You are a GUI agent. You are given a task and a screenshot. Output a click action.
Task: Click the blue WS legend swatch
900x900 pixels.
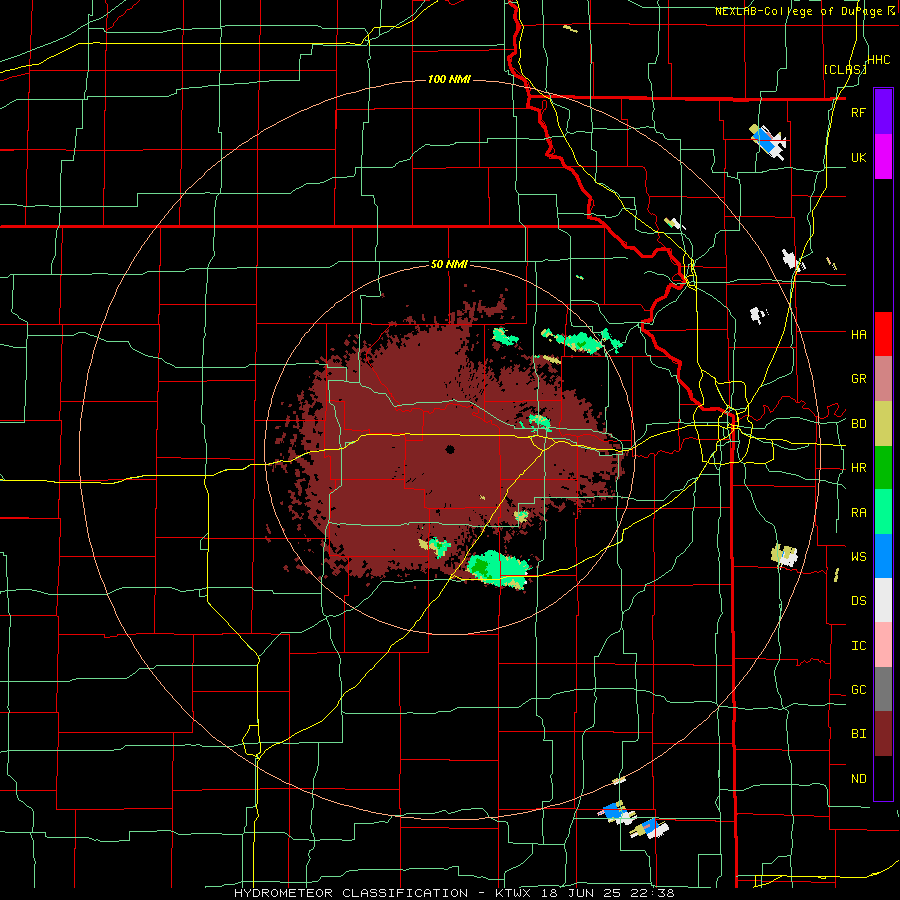pos(883,556)
